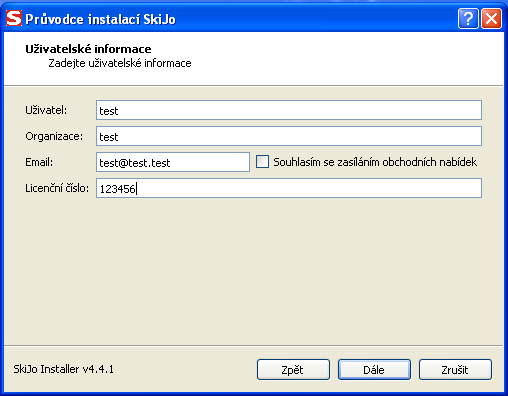The width and height of the screenshot is (508, 396).
Task: Open the help question mark button
Action: tap(468, 19)
